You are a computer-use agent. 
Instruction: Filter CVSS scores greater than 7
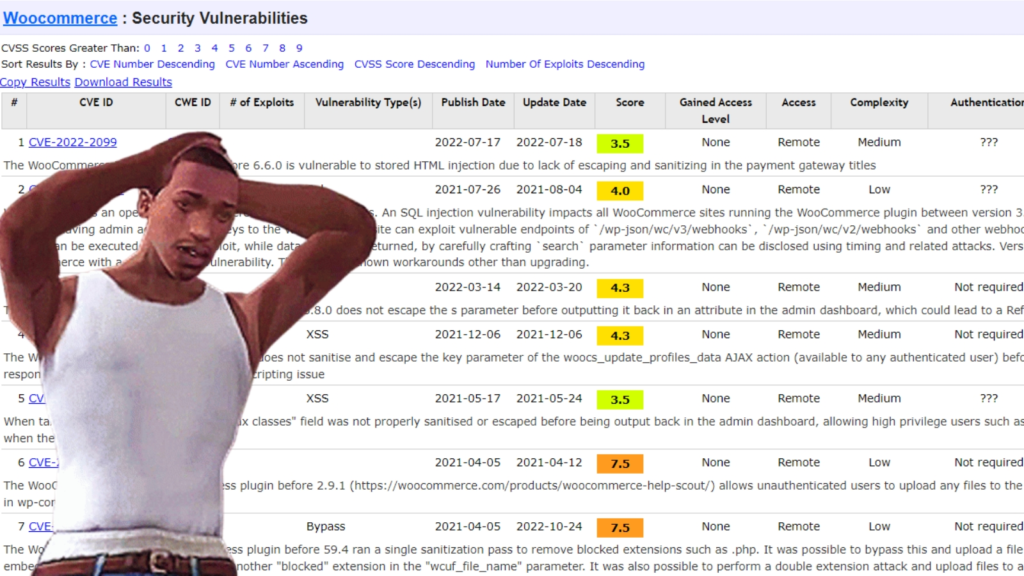(265, 48)
